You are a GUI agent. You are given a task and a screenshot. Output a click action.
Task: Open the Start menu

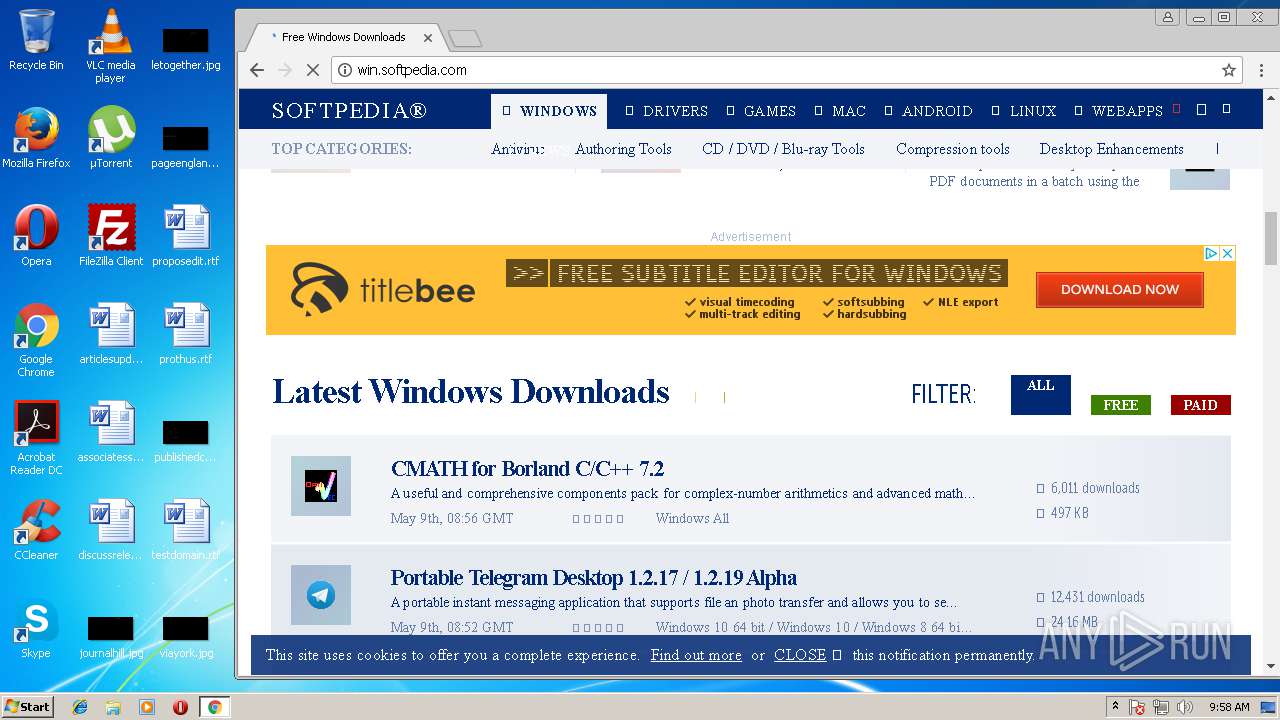(28, 707)
